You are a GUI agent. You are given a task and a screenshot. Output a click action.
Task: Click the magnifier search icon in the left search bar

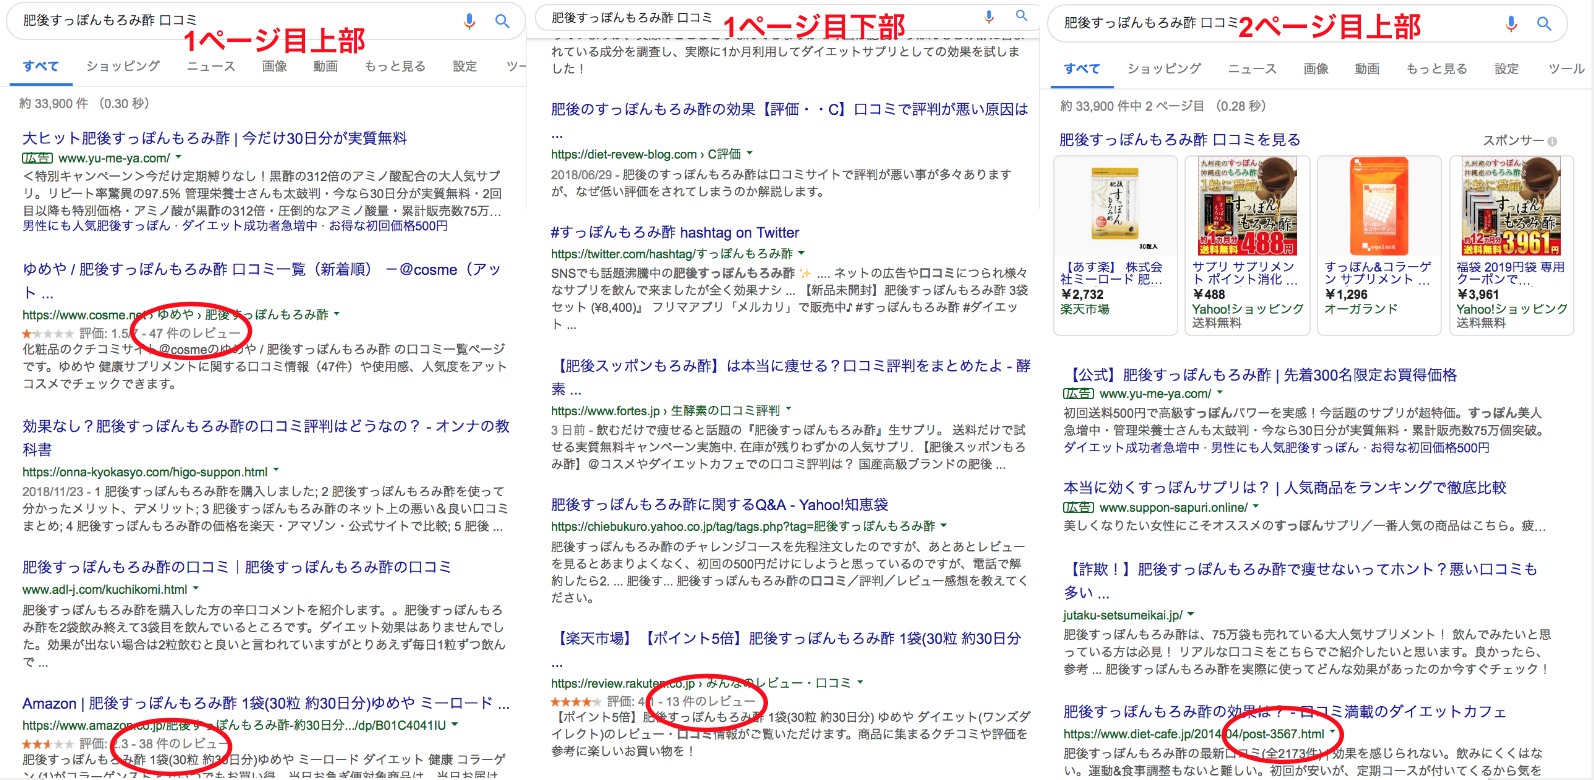pyautogui.click(x=502, y=21)
